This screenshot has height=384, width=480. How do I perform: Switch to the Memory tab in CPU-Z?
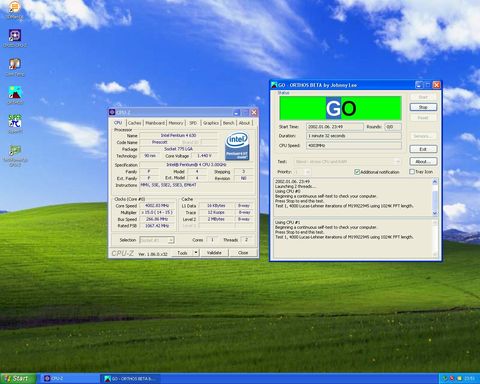[176, 123]
